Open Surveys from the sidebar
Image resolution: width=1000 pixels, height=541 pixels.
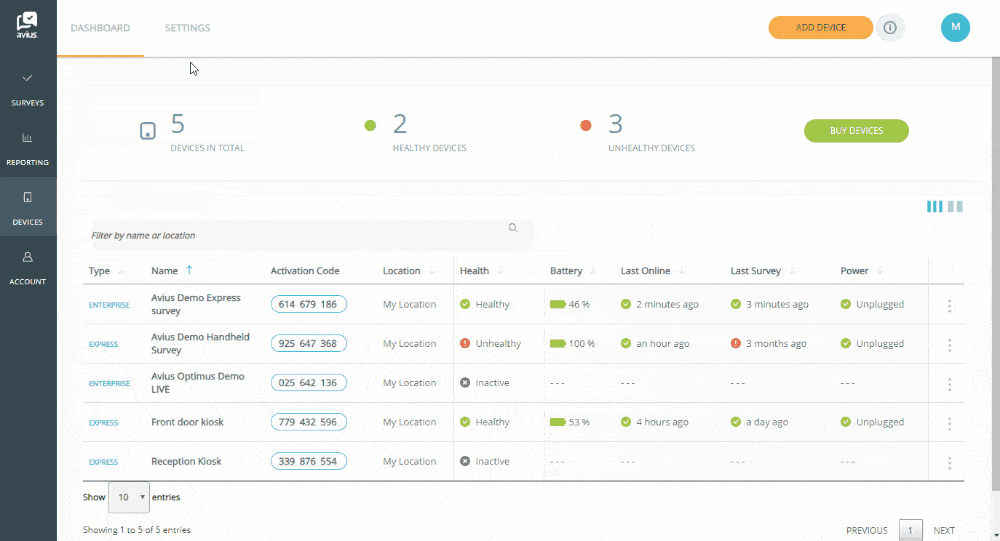(x=28, y=89)
